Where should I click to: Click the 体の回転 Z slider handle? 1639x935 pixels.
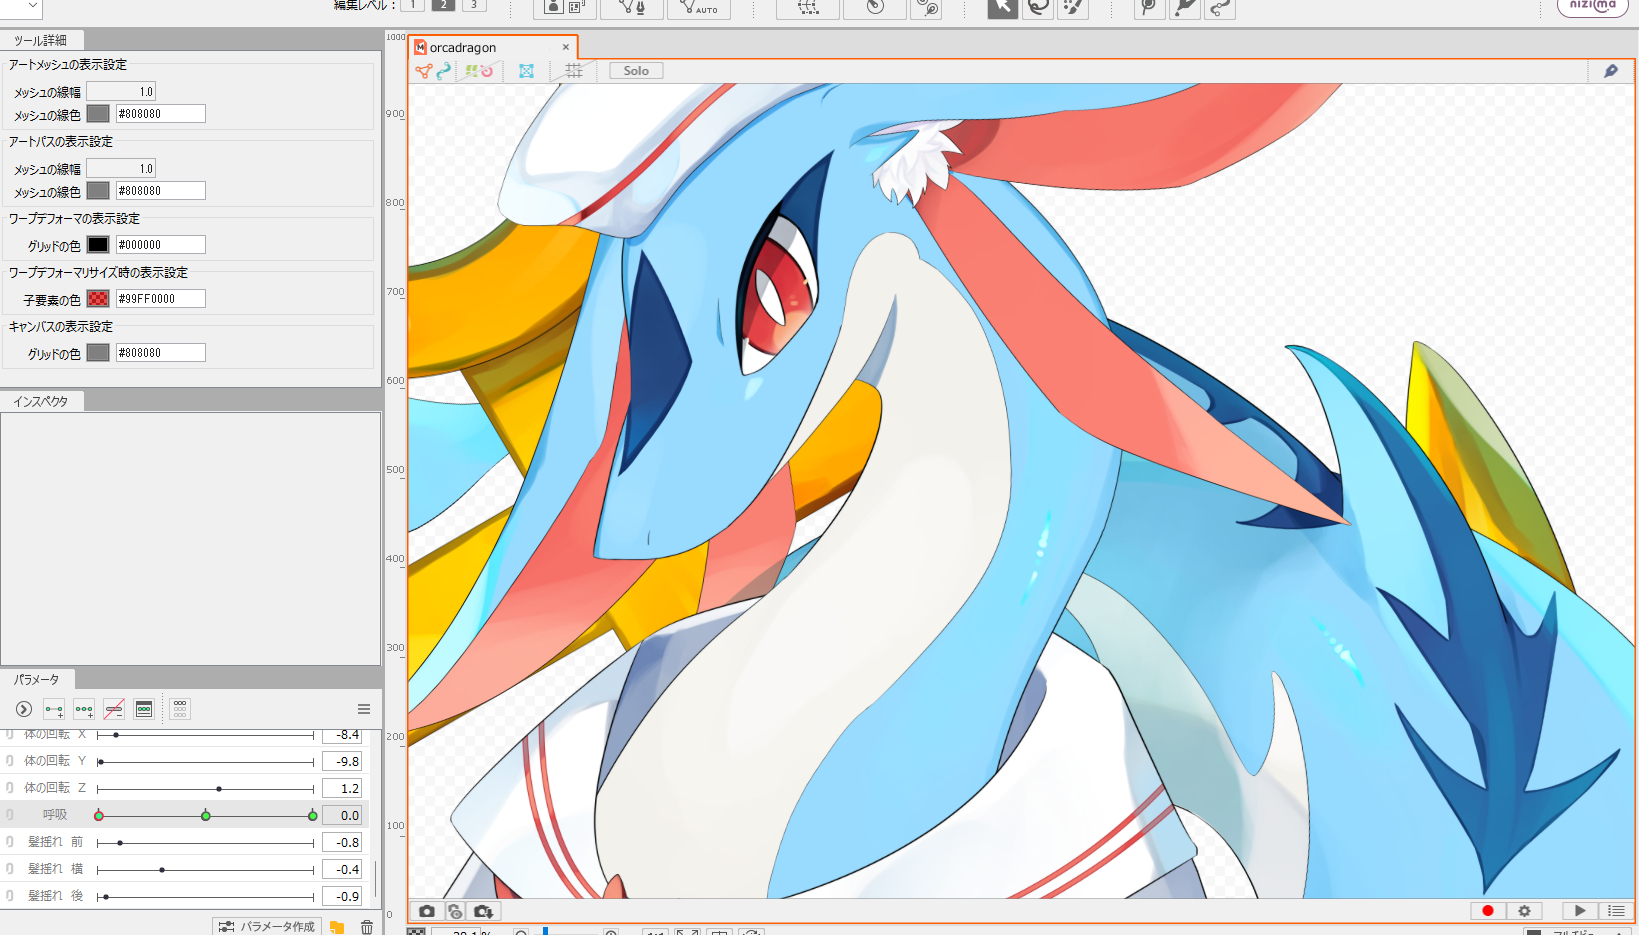pyautogui.click(x=219, y=789)
